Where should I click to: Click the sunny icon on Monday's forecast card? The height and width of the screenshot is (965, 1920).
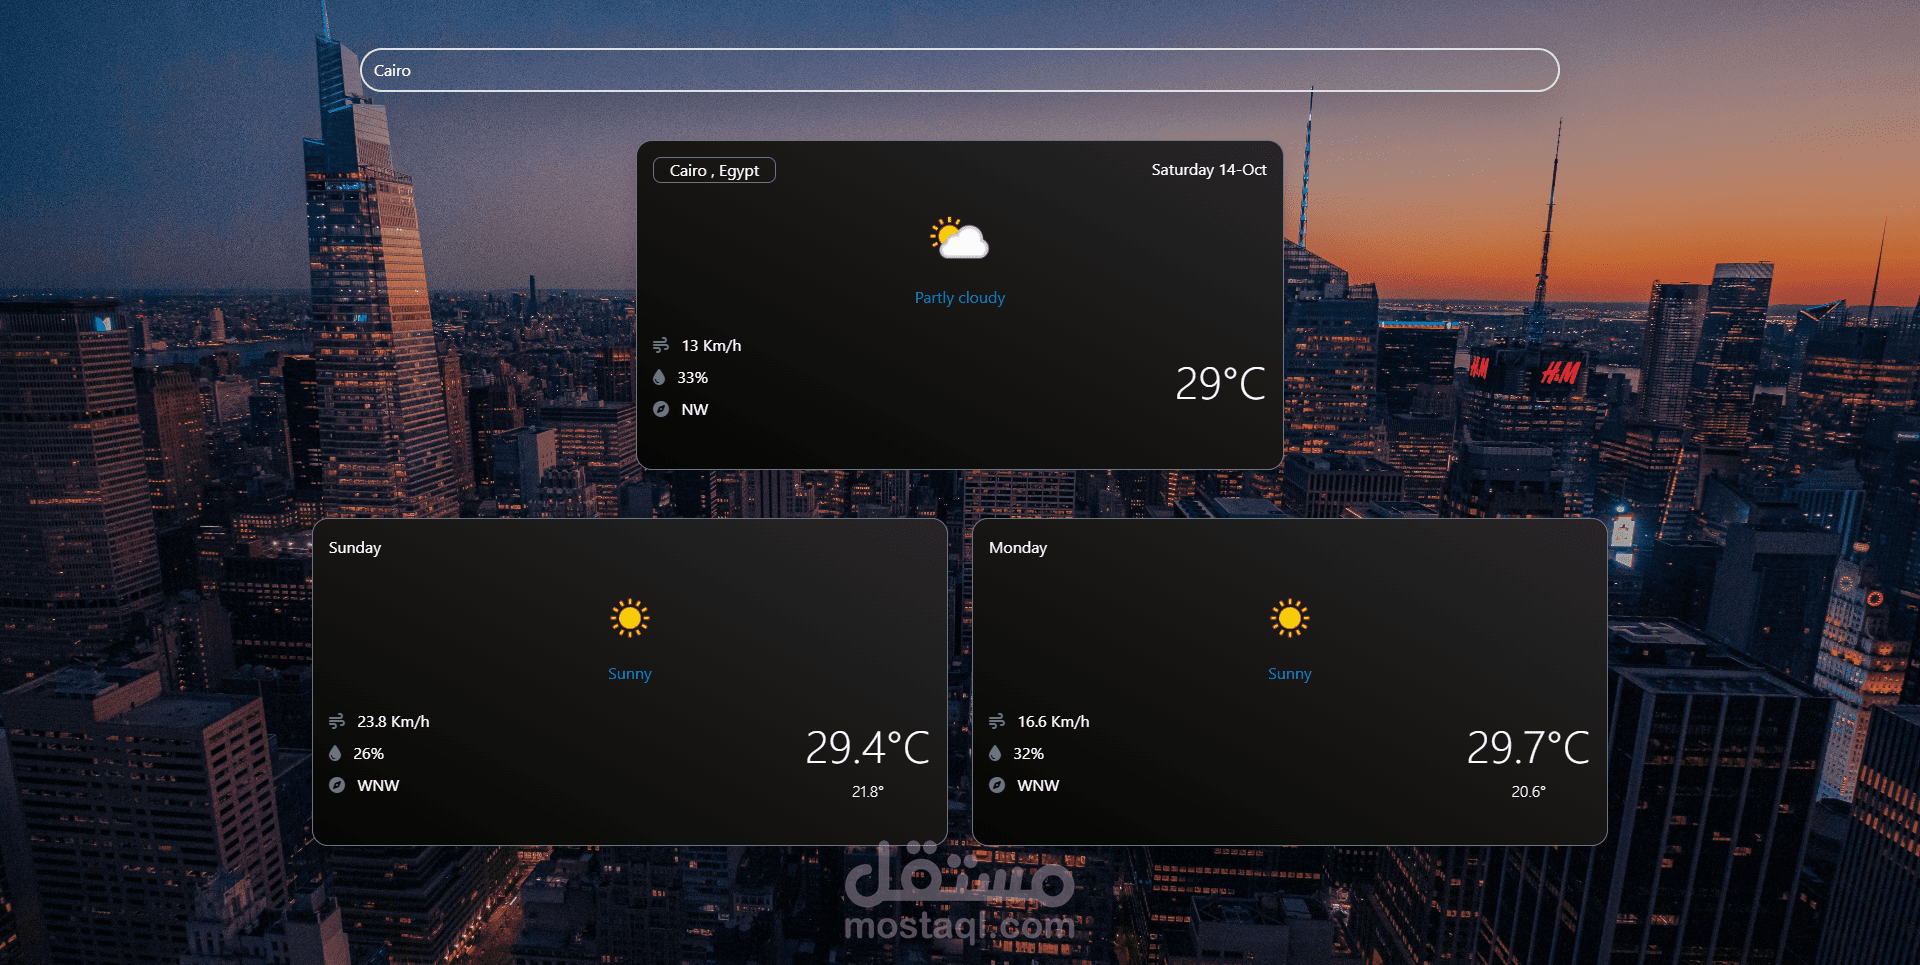(1289, 618)
